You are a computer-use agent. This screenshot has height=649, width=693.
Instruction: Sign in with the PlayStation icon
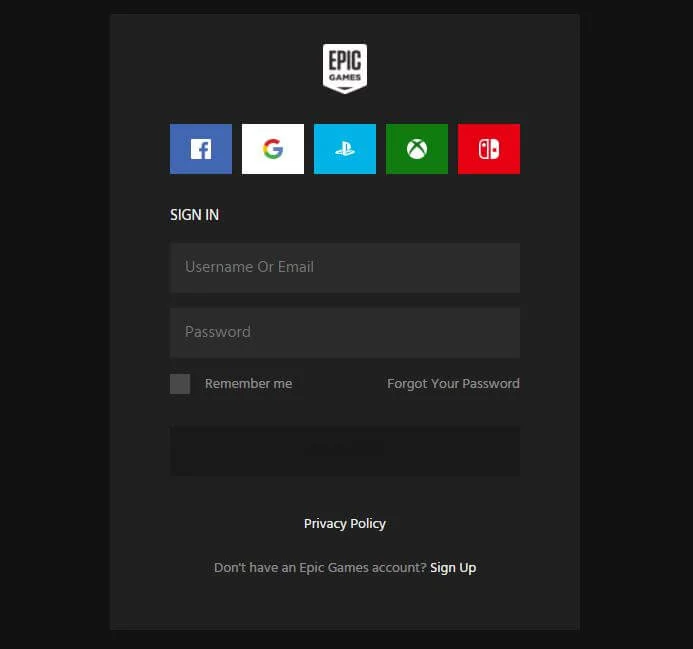click(x=345, y=149)
